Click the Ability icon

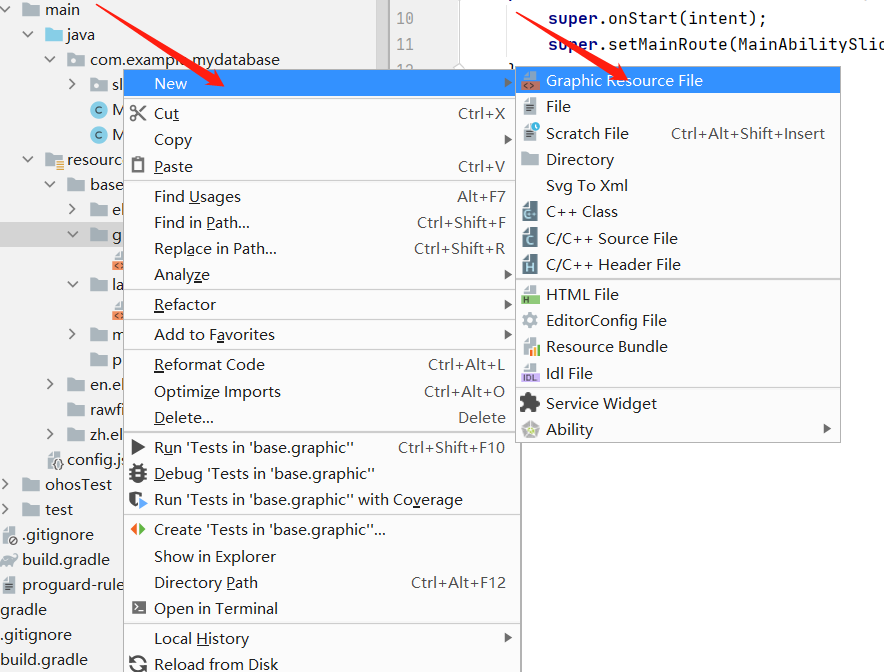[530, 430]
